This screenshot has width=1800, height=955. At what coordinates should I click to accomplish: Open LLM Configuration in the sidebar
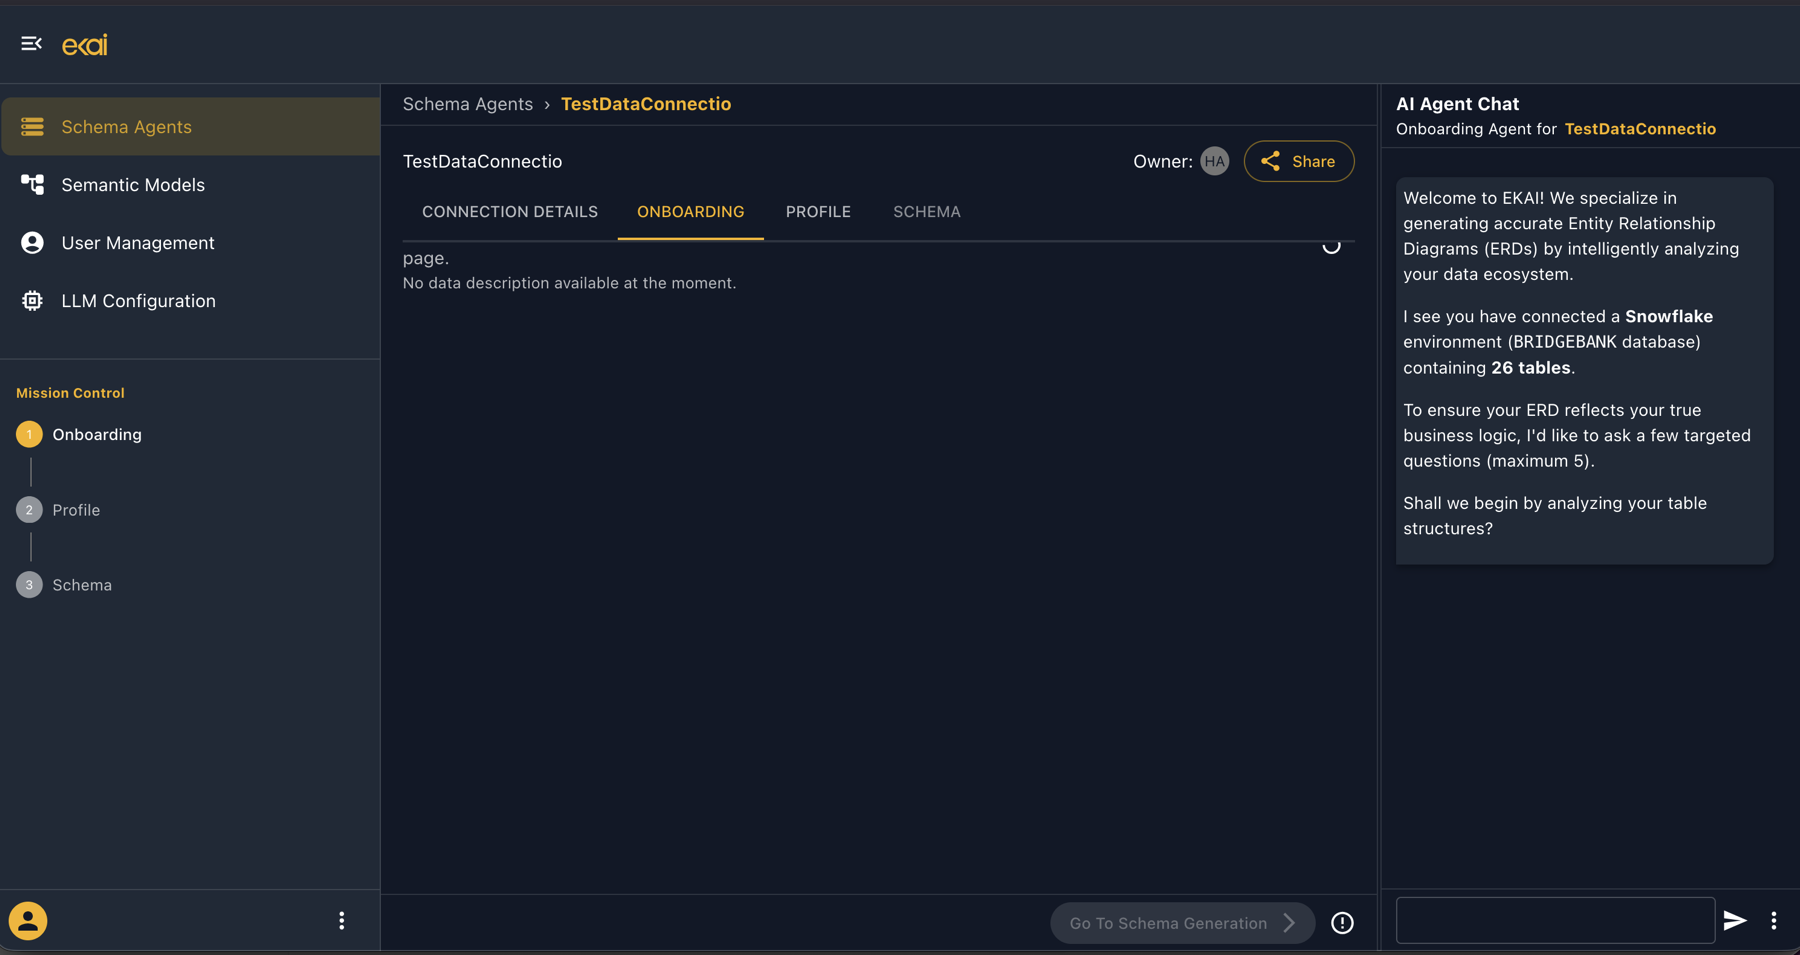click(190, 301)
